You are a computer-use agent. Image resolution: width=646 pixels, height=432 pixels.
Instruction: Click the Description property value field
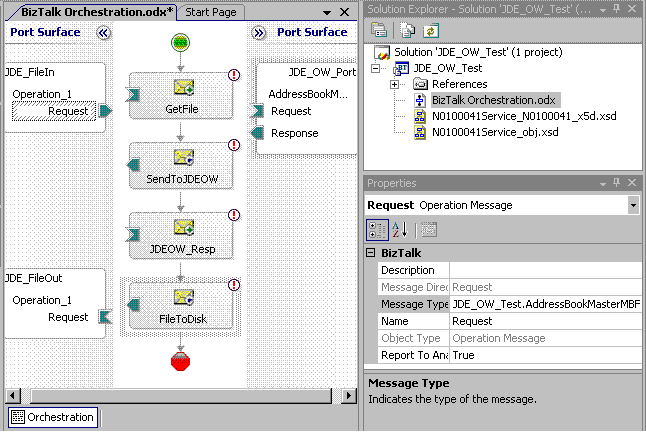(x=545, y=270)
